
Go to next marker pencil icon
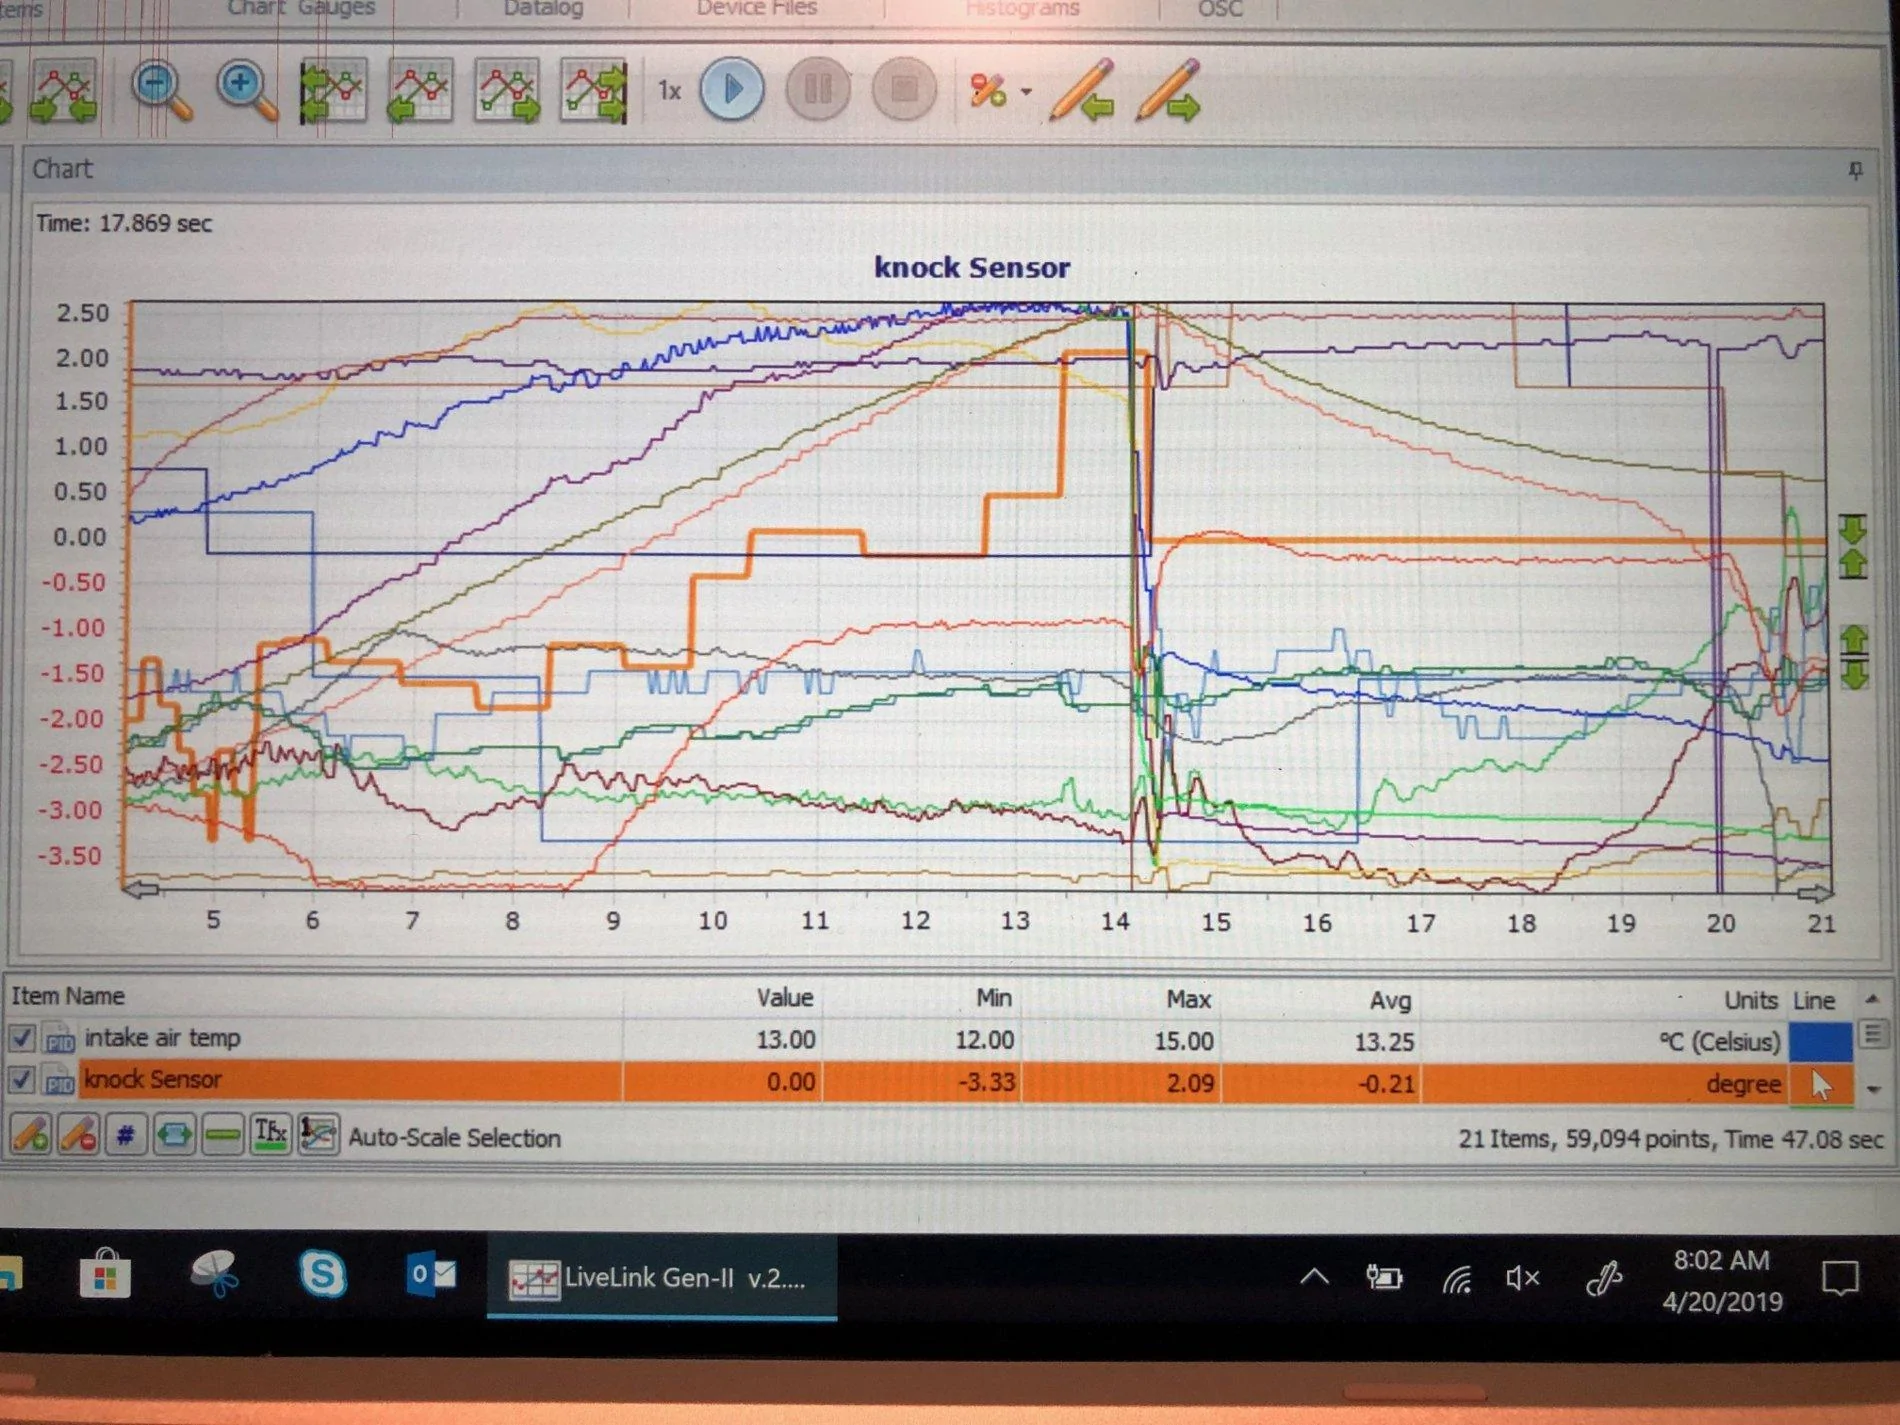click(1168, 91)
